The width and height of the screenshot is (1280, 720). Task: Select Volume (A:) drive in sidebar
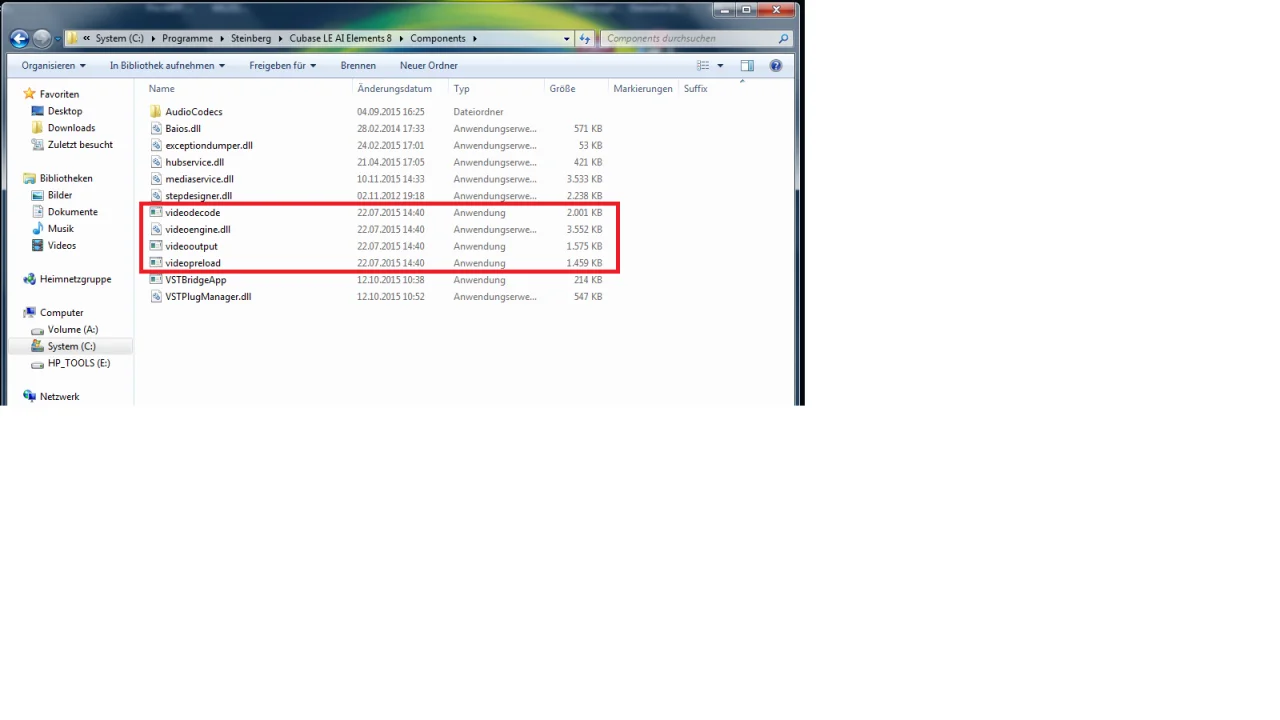pos(72,330)
